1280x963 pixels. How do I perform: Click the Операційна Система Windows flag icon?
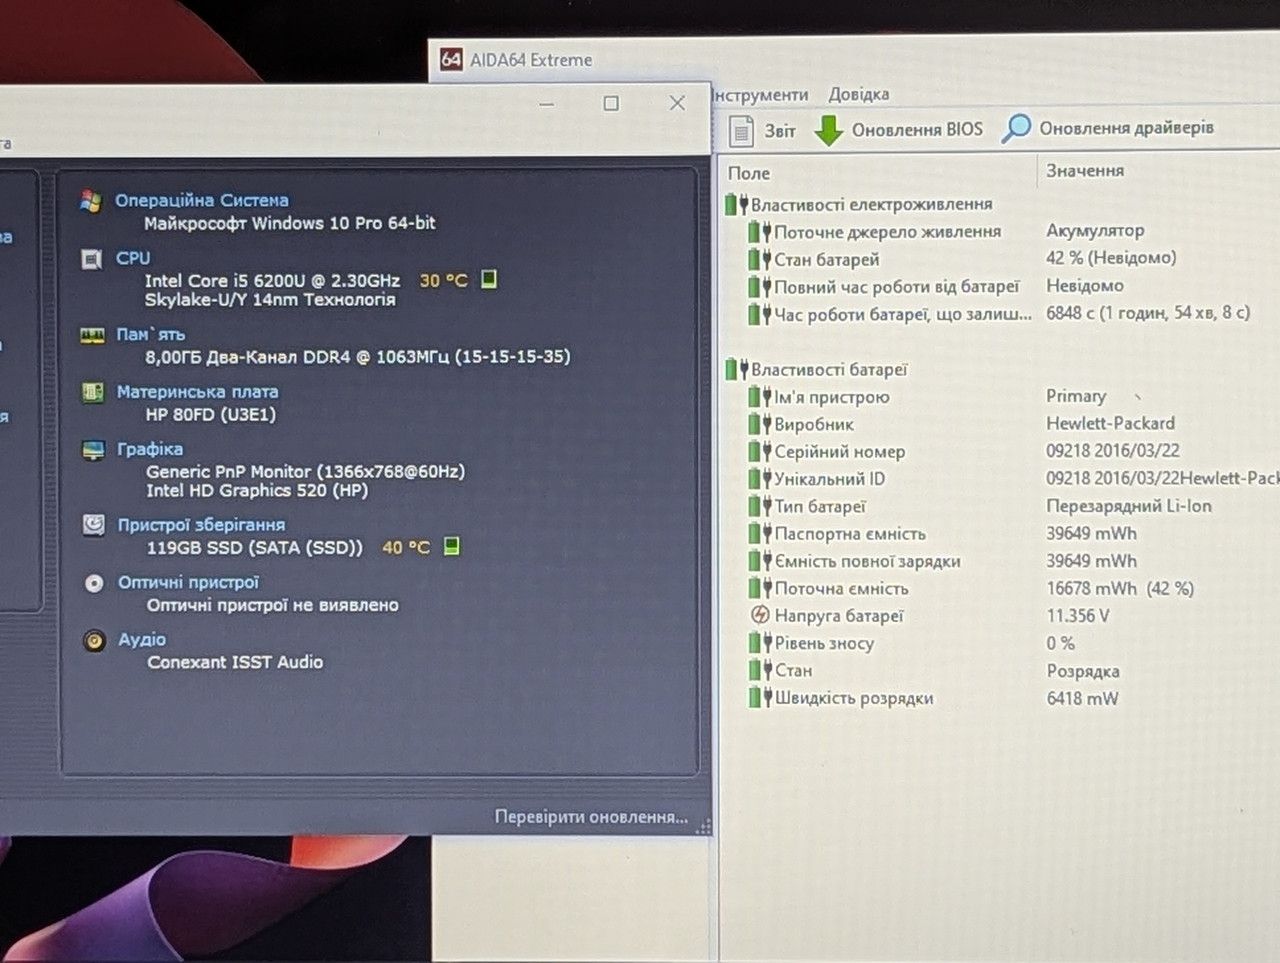[x=91, y=201]
